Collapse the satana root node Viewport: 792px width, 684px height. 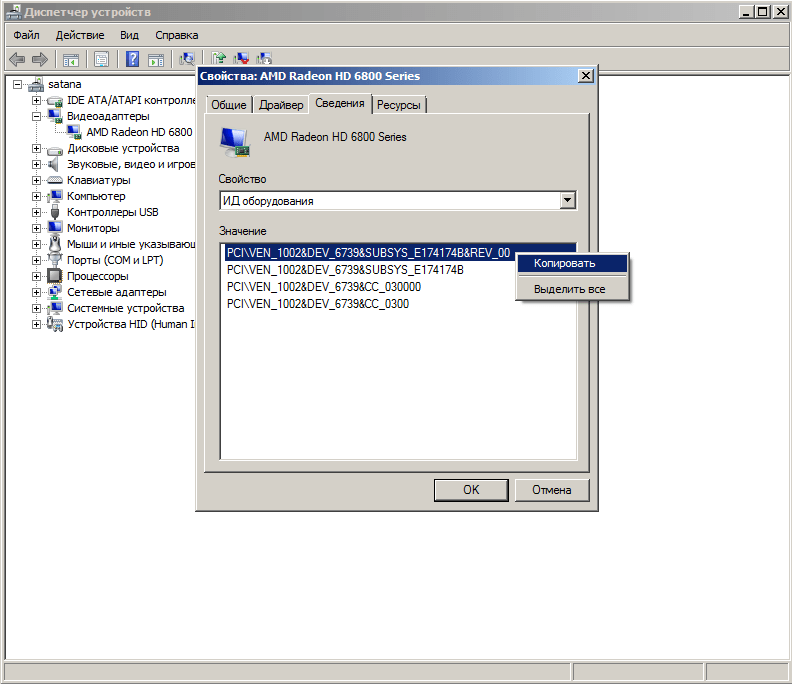[x=18, y=84]
